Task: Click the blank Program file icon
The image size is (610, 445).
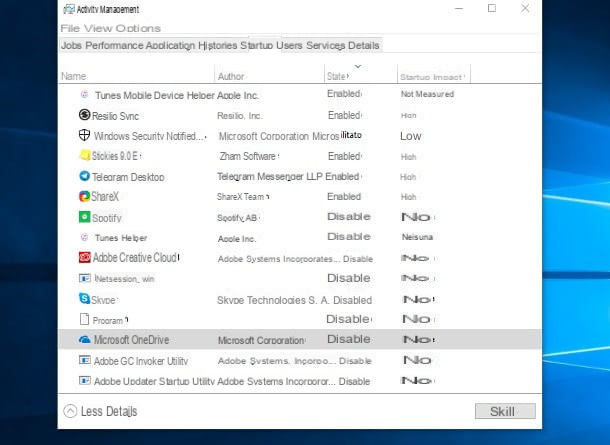Action: [x=84, y=319]
